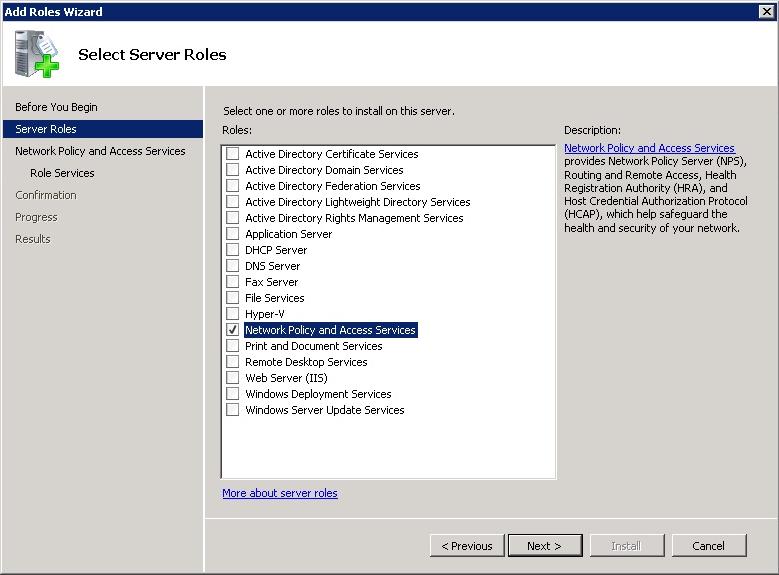Screen dimensions: 779x575
Task: Check Active Directory Certificate Services box
Action: 233,154
